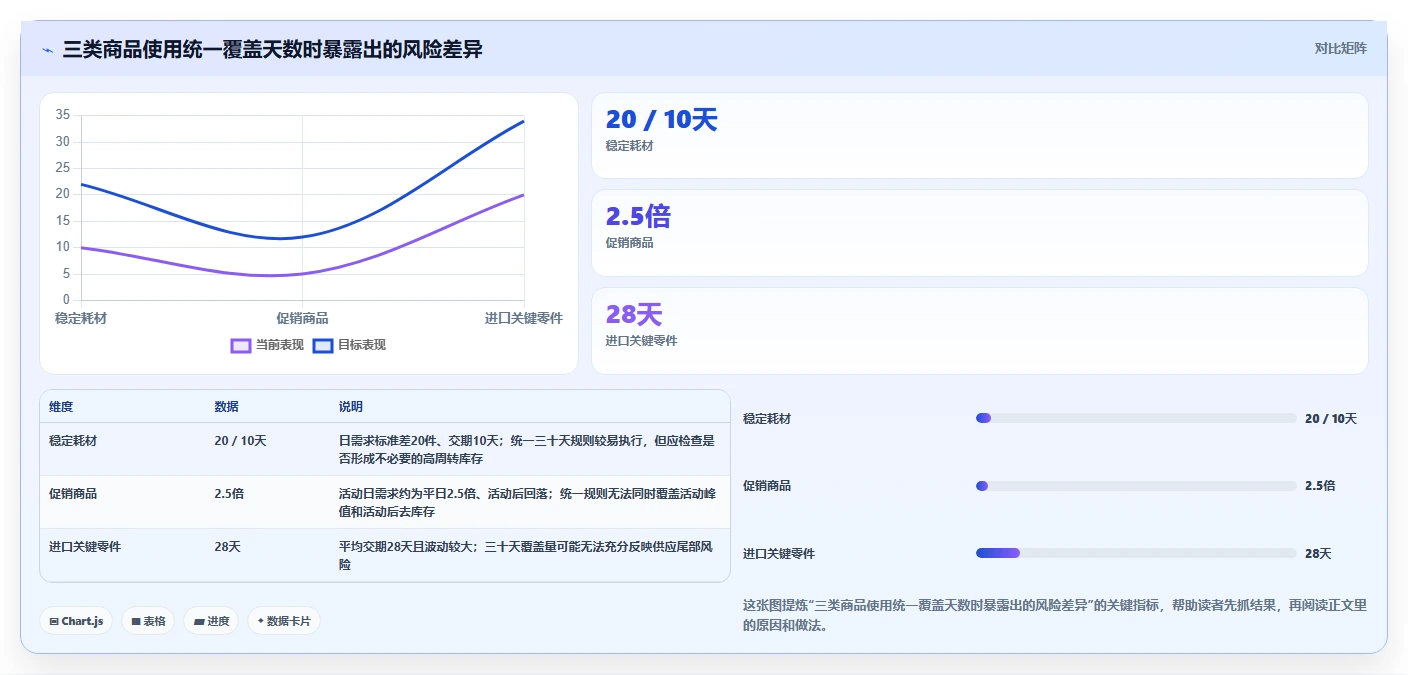Select the Chart.js tag chip

(77, 621)
